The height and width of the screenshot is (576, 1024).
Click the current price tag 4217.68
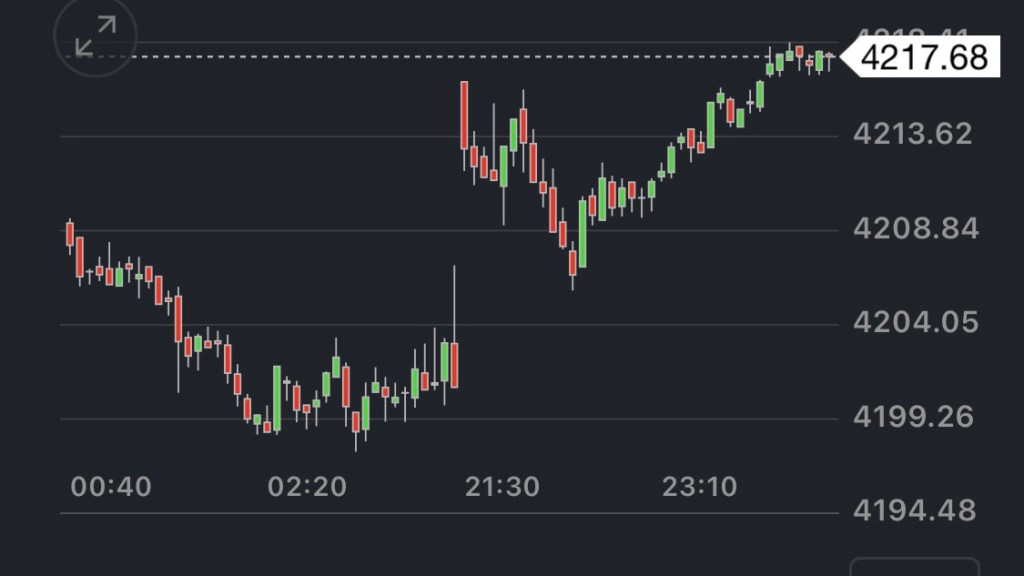point(923,57)
